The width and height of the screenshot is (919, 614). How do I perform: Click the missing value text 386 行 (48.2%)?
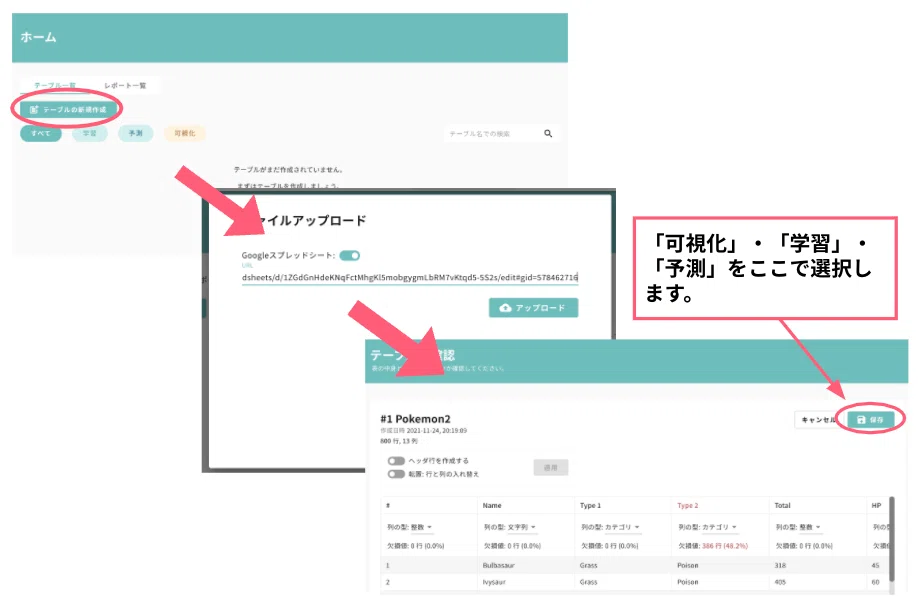tap(725, 546)
